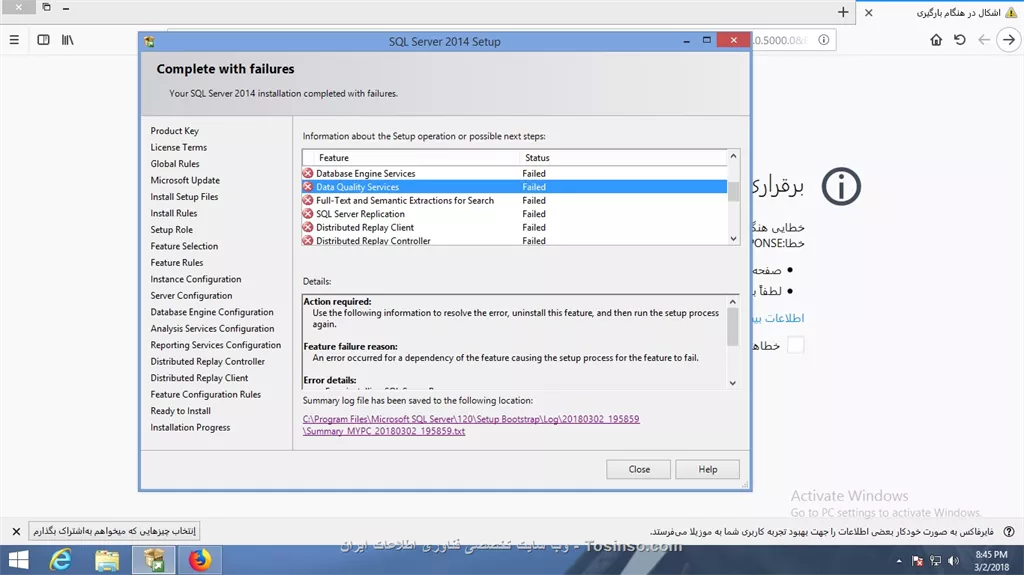Click the volume speaker tray icon
1024x575 pixels.
coord(953,561)
